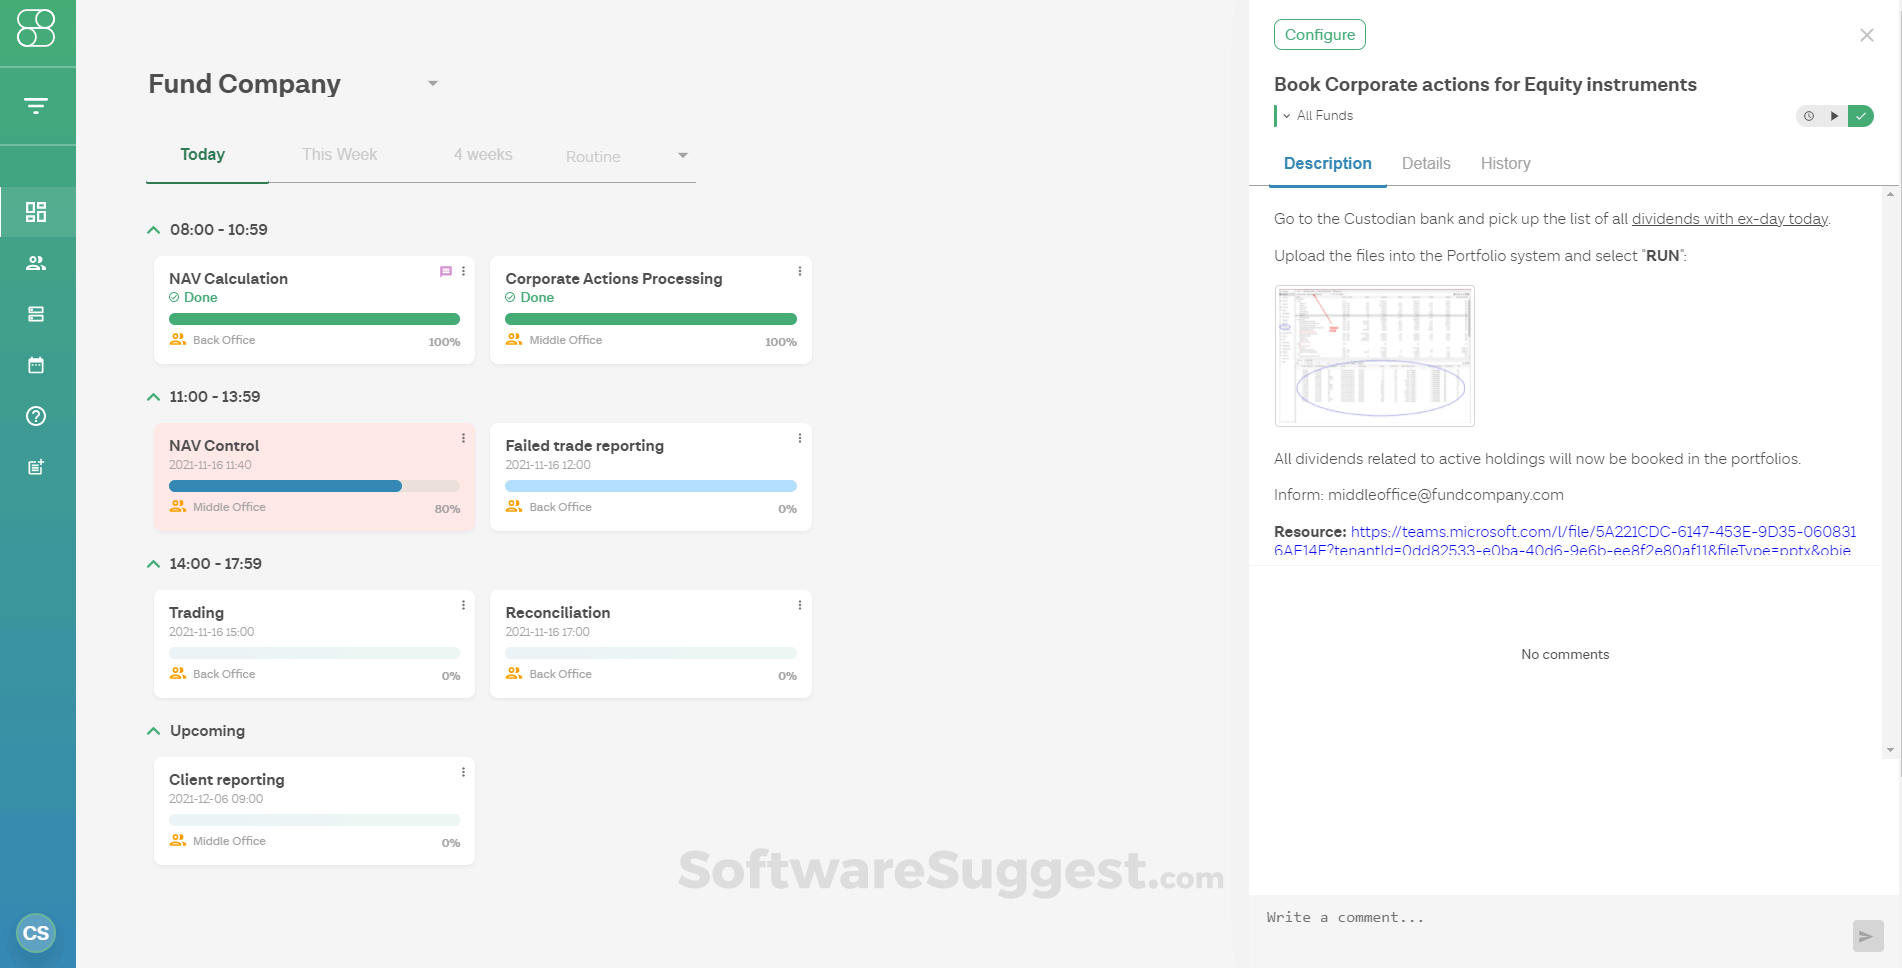Image resolution: width=1902 pixels, height=968 pixels.
Task: Open the calendar icon in the sidebar
Action: click(x=36, y=365)
